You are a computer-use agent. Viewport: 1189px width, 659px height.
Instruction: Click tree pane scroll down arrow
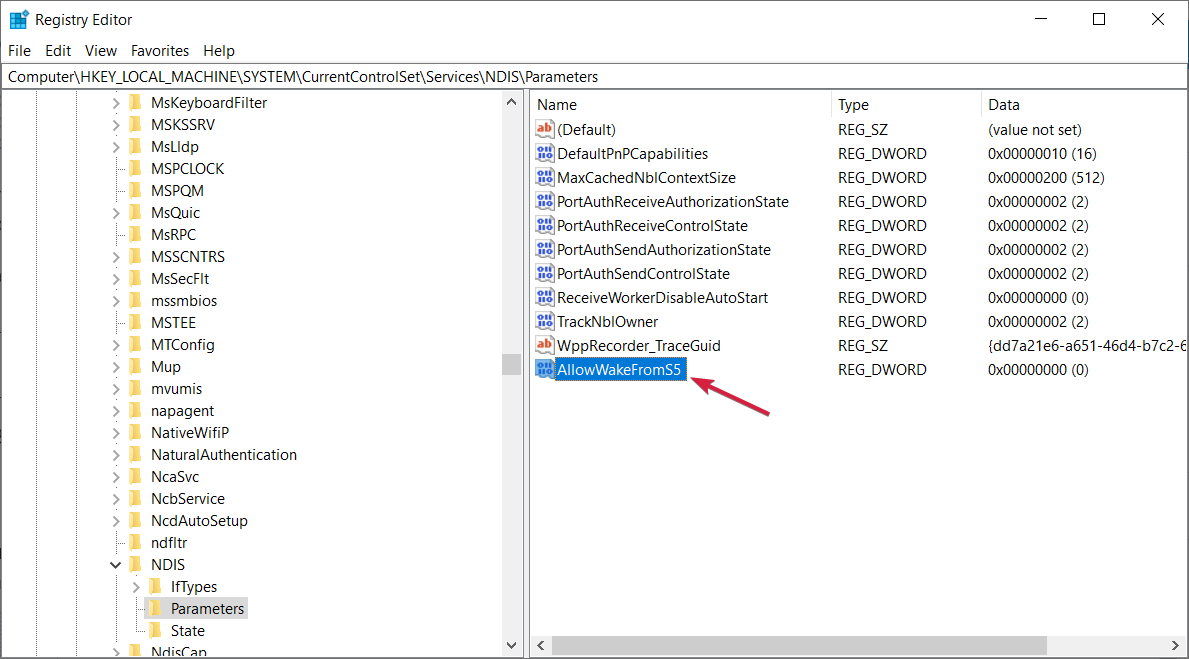[511, 645]
